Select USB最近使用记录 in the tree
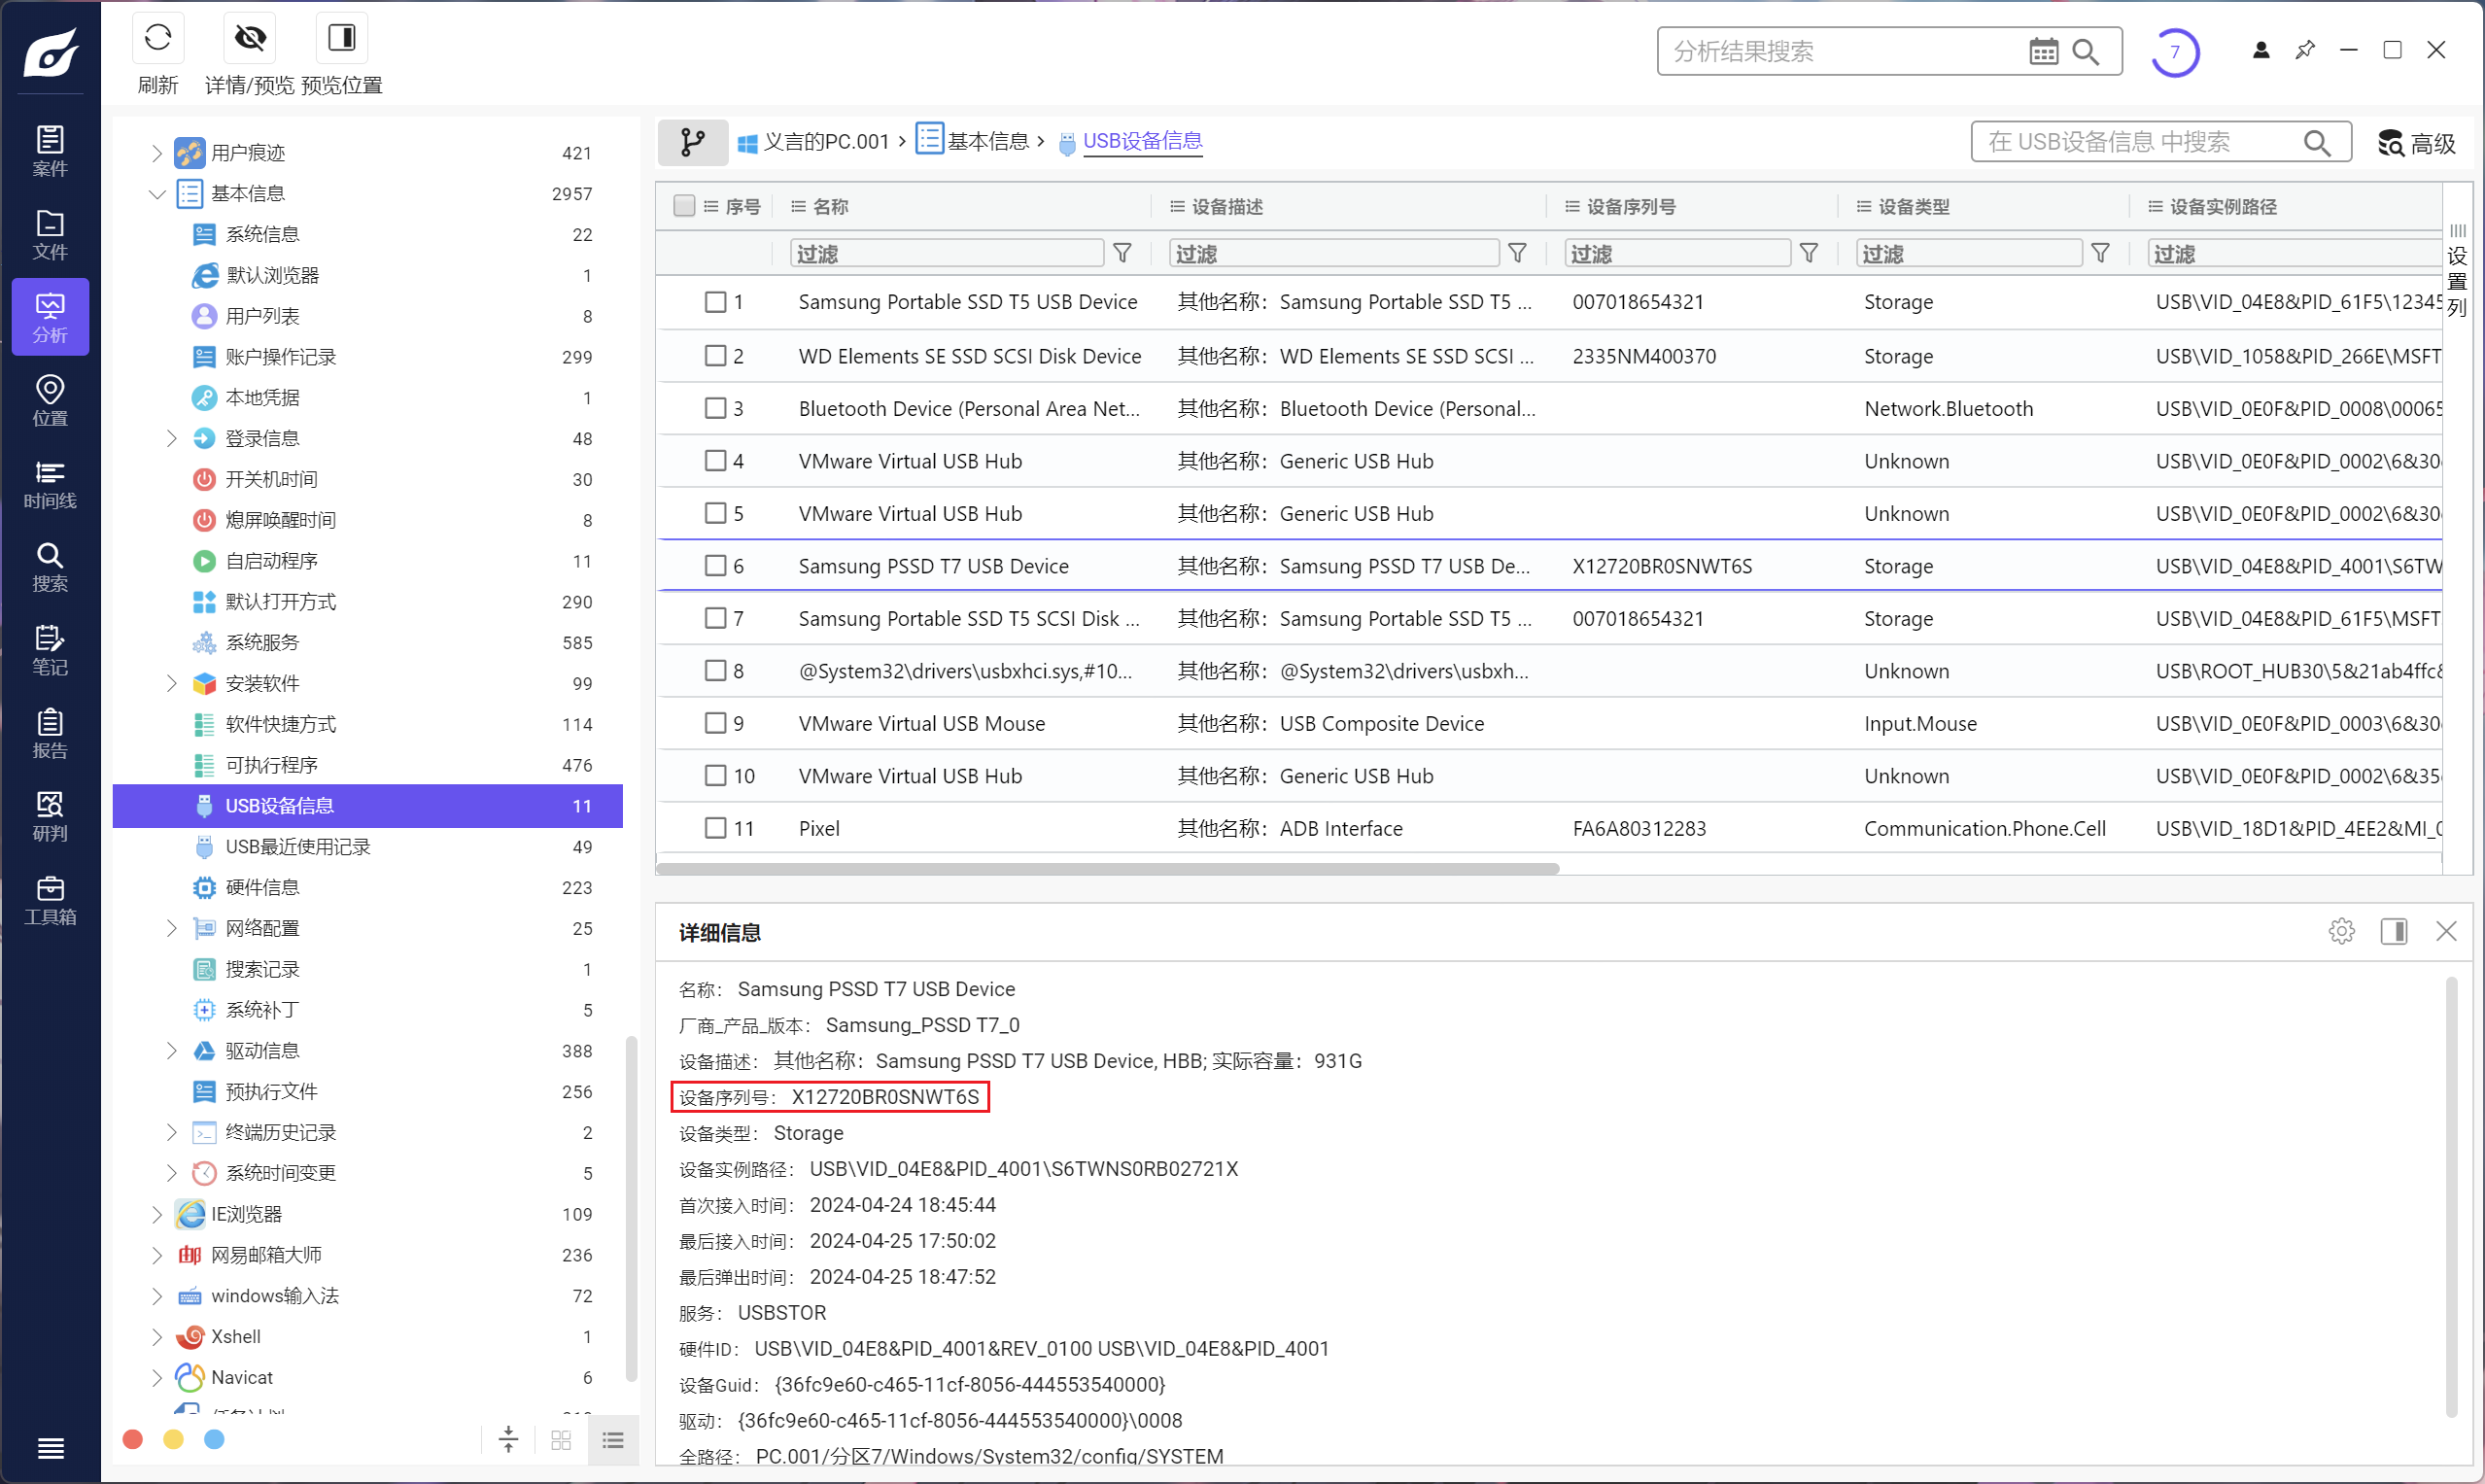2485x1484 pixels. click(368, 847)
